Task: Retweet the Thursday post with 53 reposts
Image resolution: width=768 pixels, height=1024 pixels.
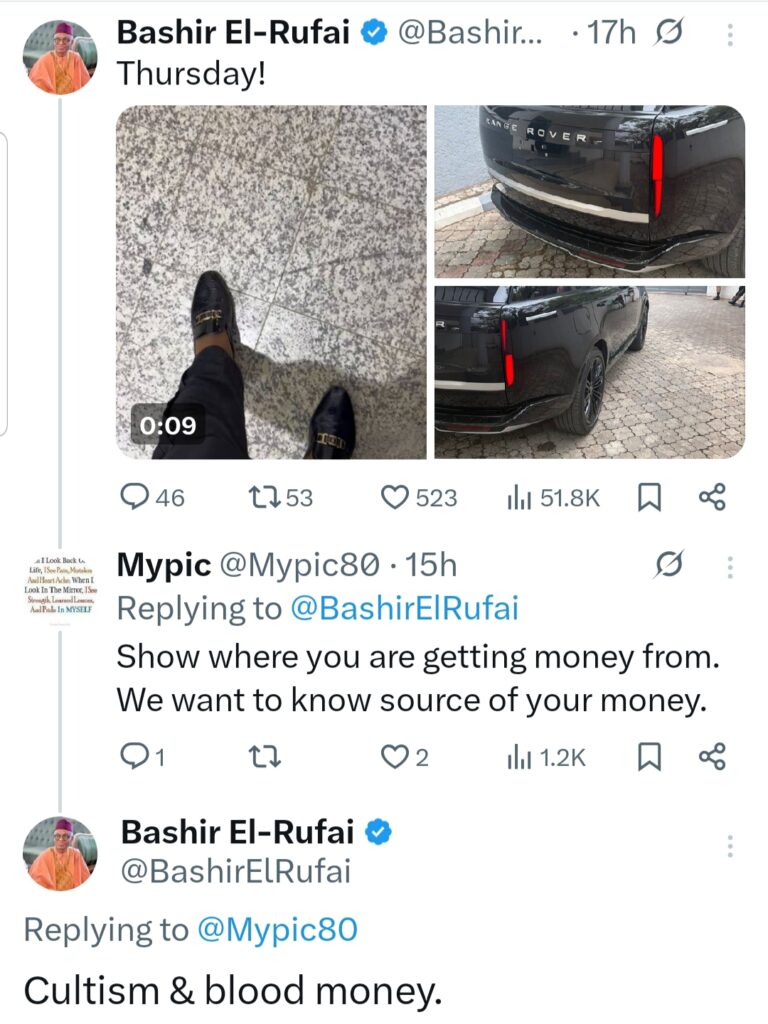Action: coord(262,497)
